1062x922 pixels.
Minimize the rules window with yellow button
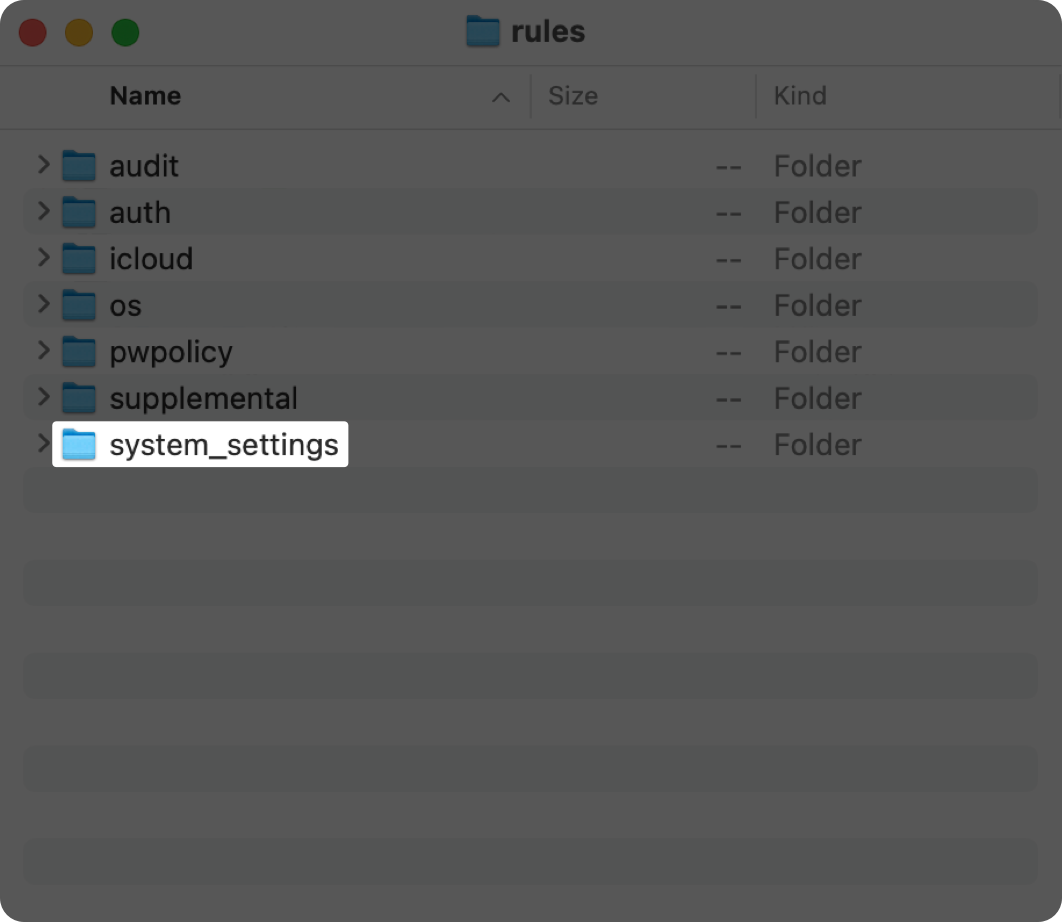coord(79,33)
